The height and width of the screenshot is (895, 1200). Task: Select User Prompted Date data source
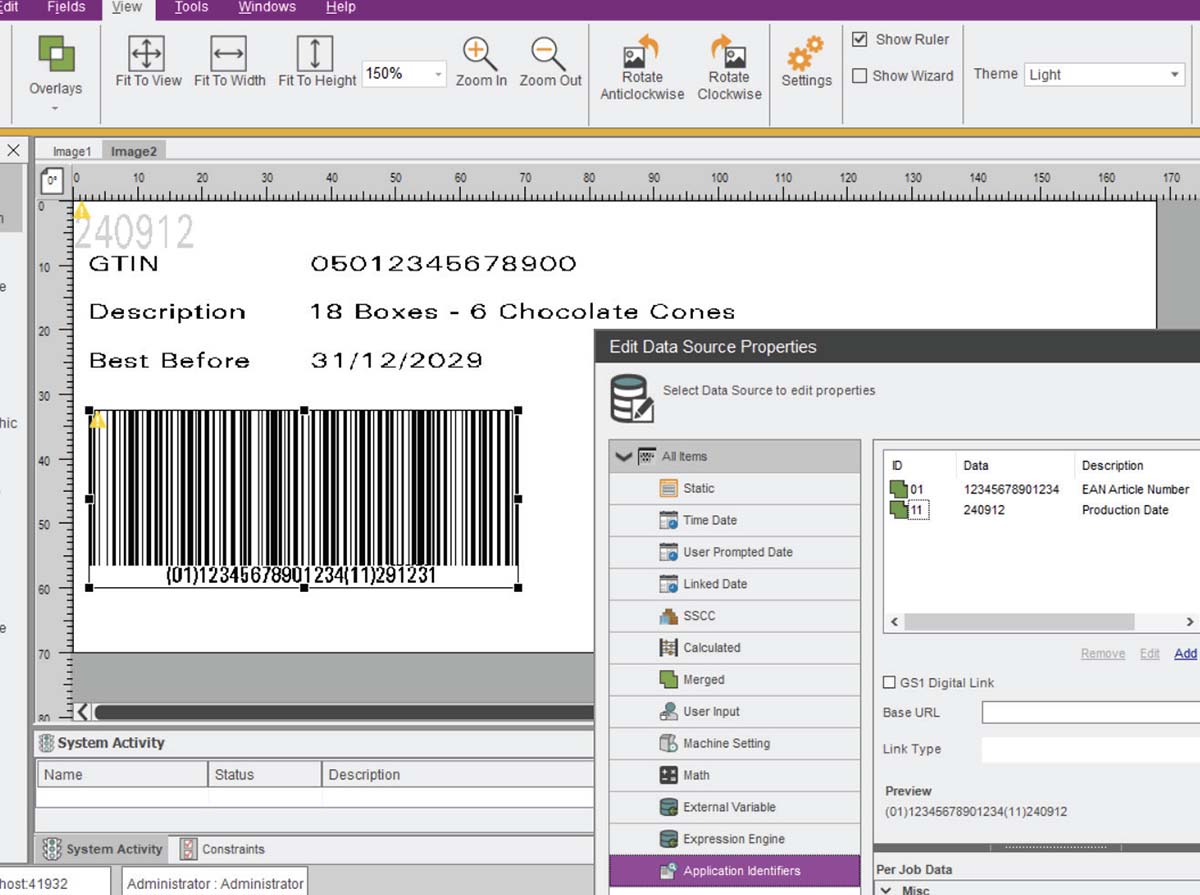(735, 552)
